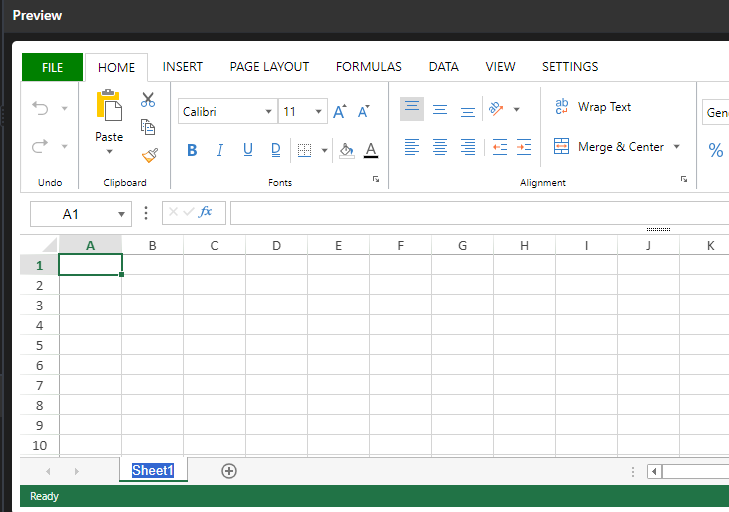Select the Format Painter brush icon
The width and height of the screenshot is (729, 512).
[x=149, y=155]
